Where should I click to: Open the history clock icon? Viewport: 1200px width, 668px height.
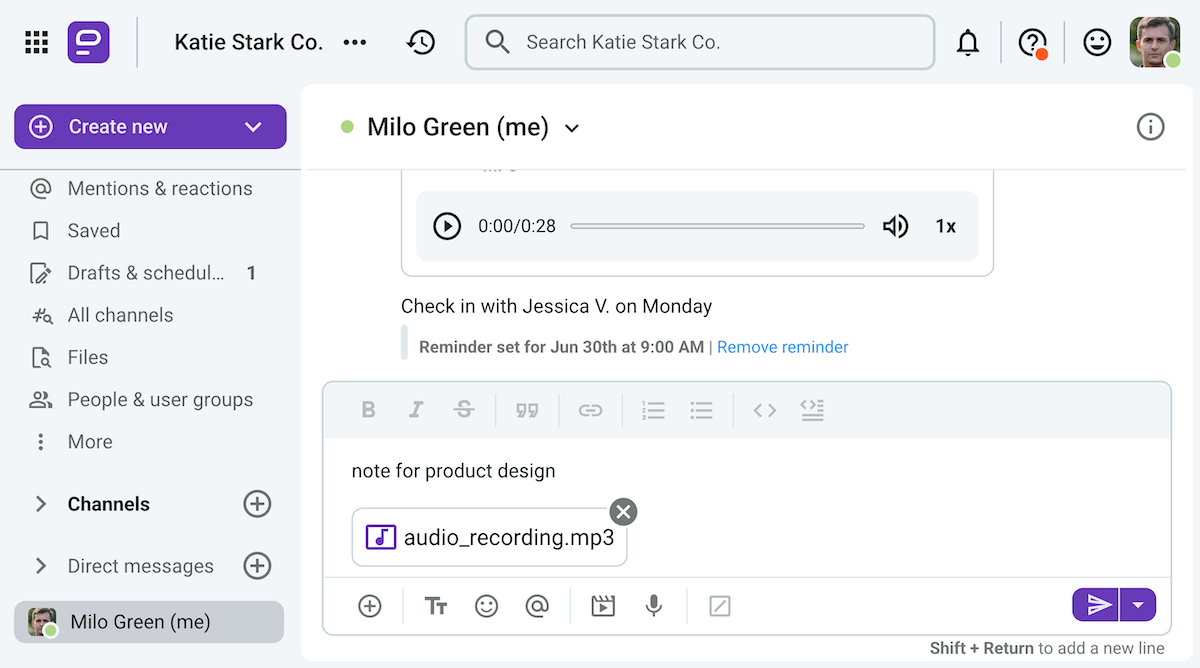pos(421,42)
